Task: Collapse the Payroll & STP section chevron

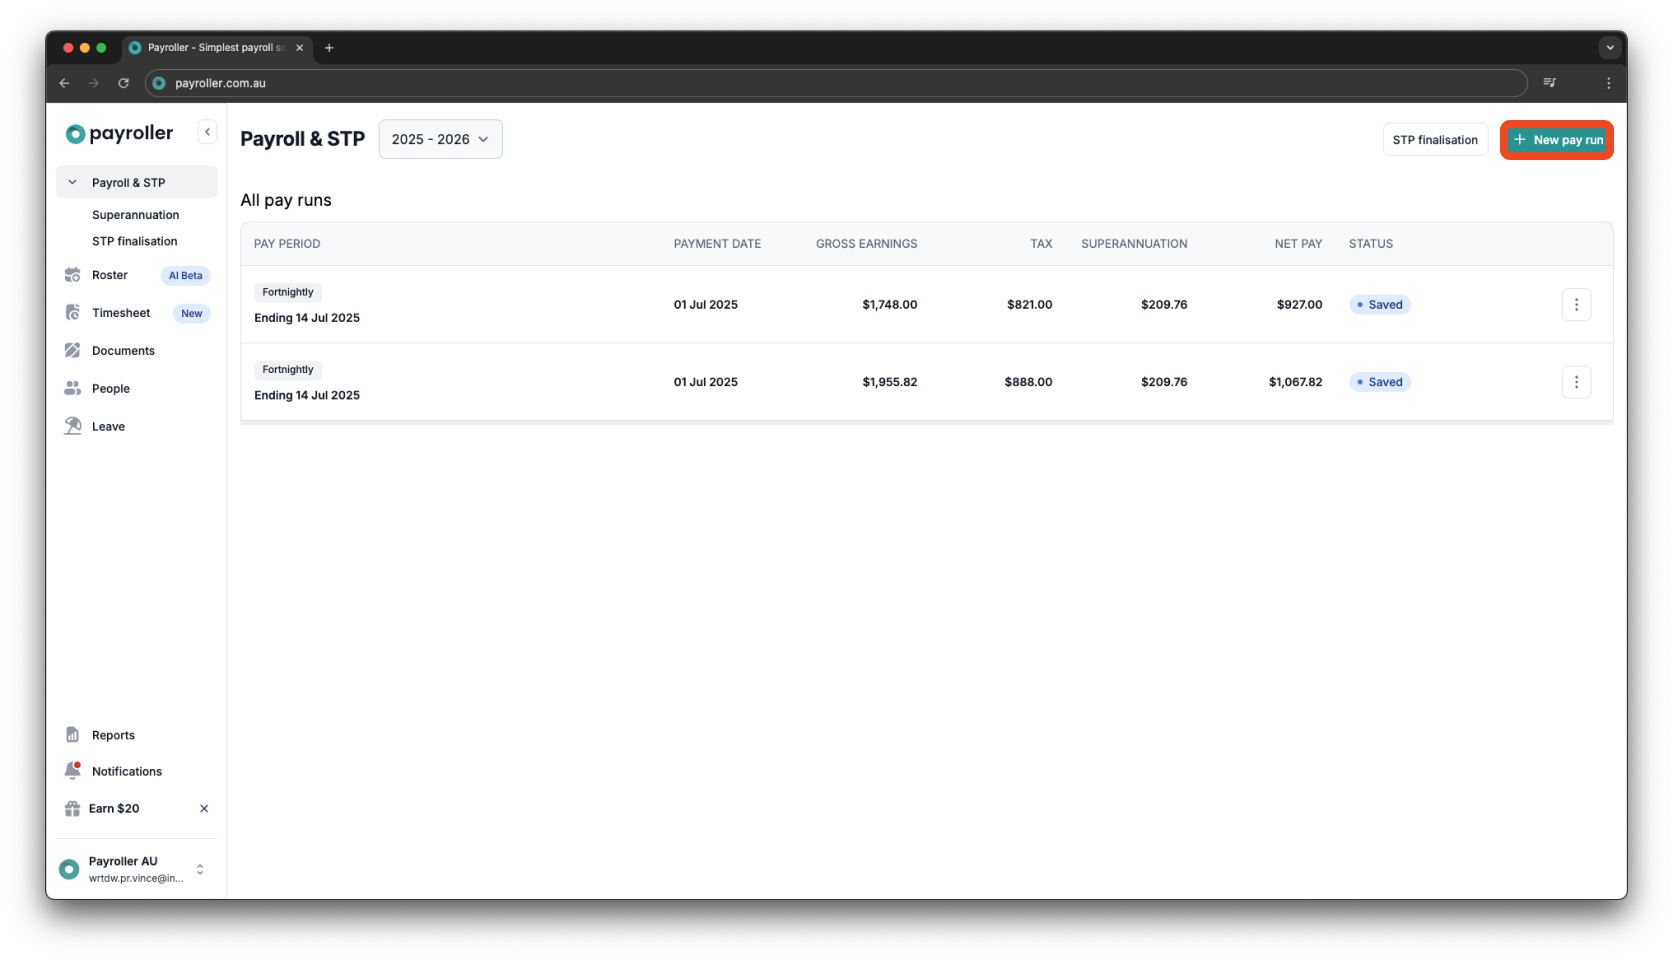Action: pyautogui.click(x=71, y=182)
